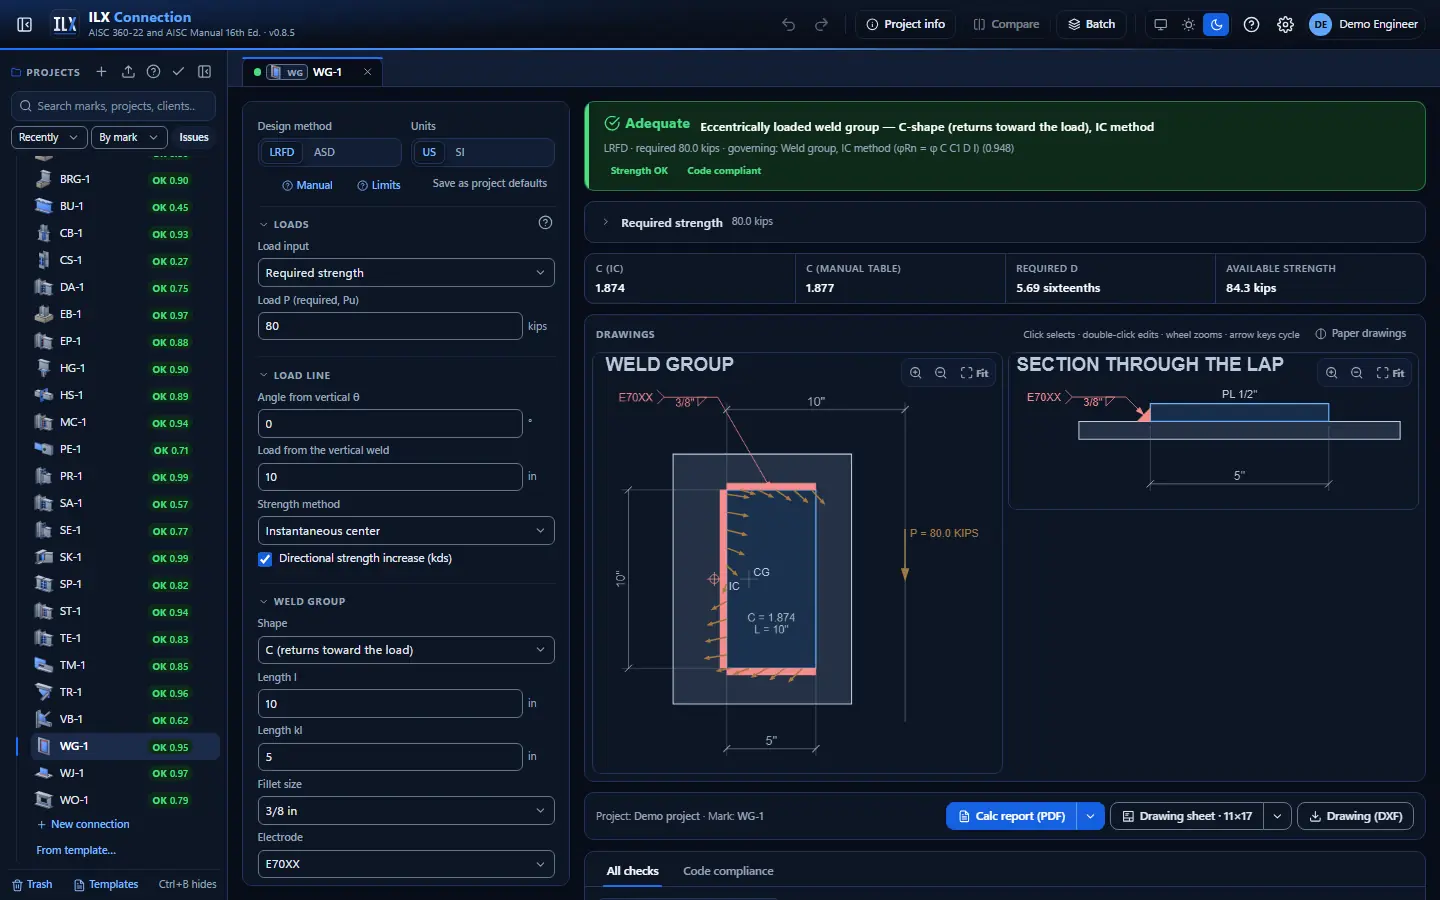This screenshot has width=1440, height=900.
Task: Switch to Code compliance tab
Action: click(728, 871)
